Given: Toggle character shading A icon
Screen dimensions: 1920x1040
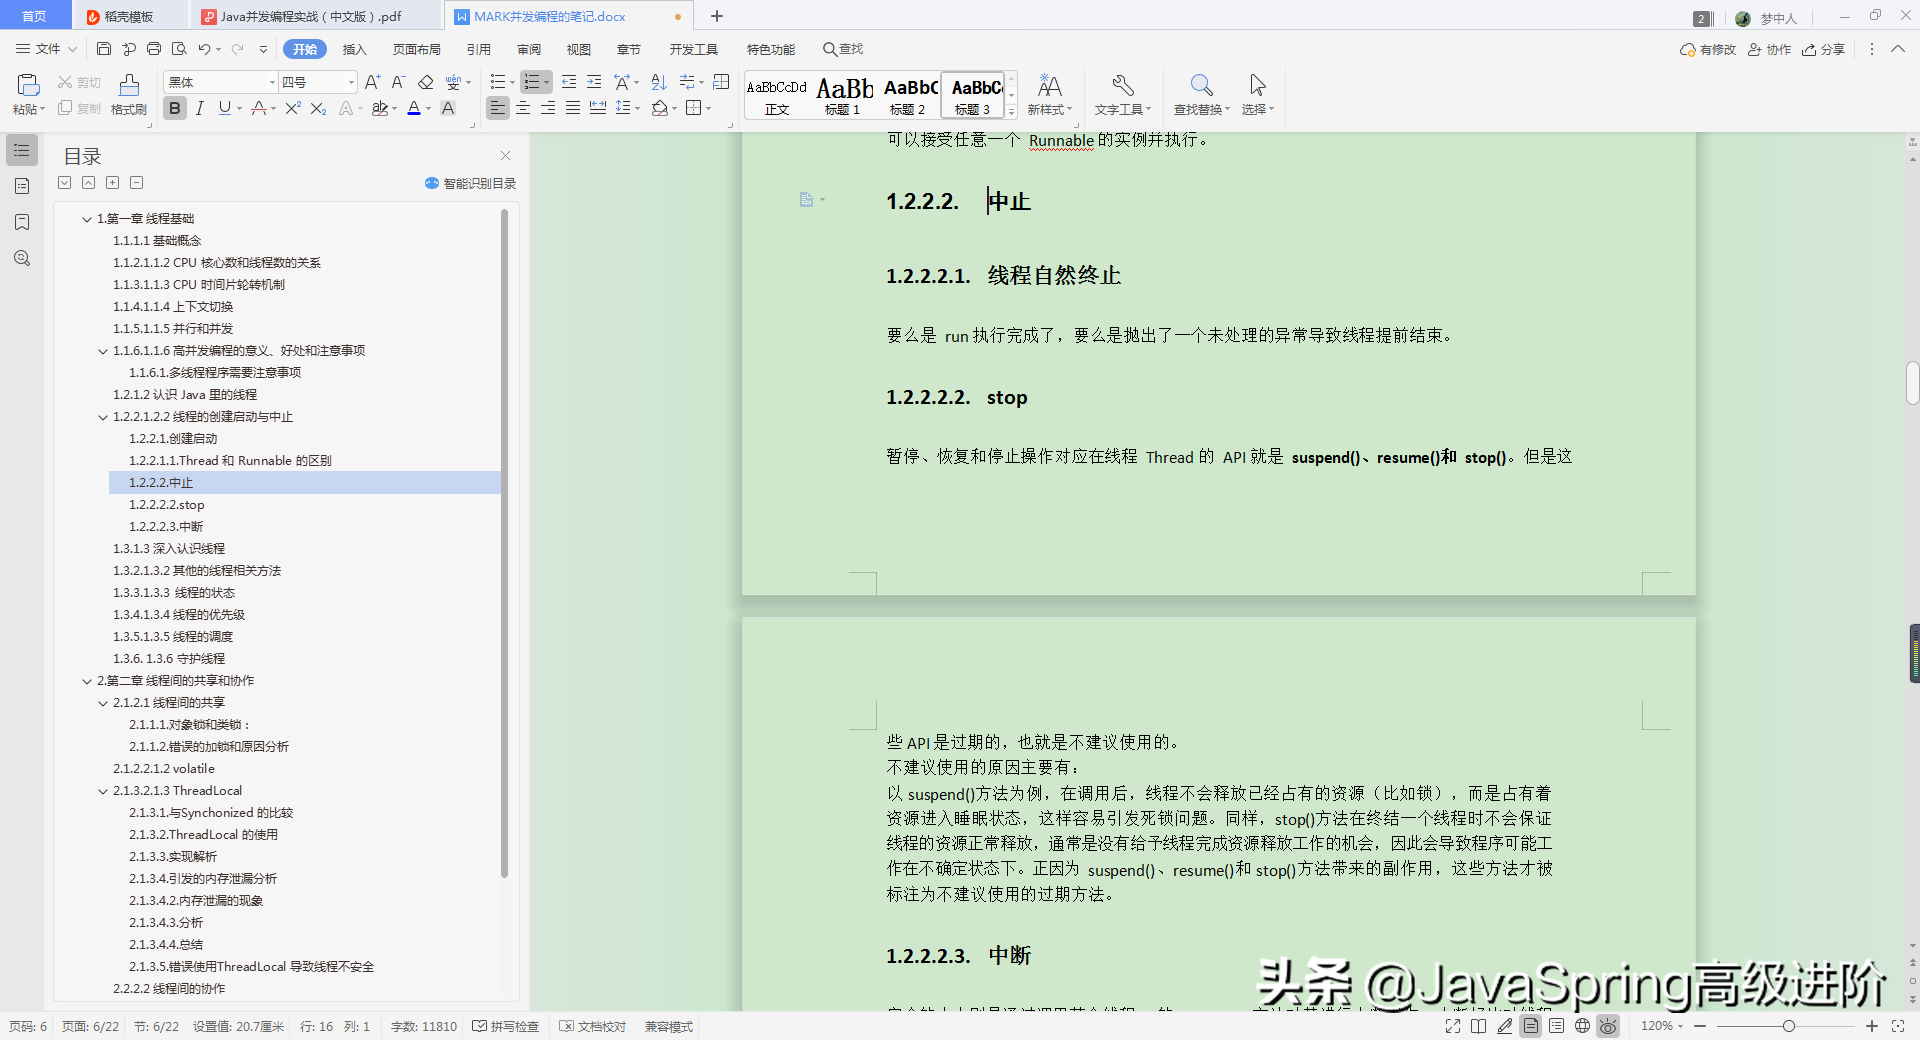Looking at the screenshot, I should (448, 108).
